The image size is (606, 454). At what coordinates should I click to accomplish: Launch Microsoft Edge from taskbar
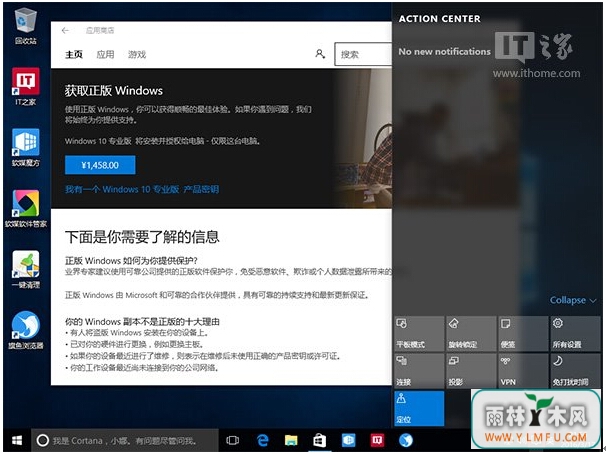[262, 440]
